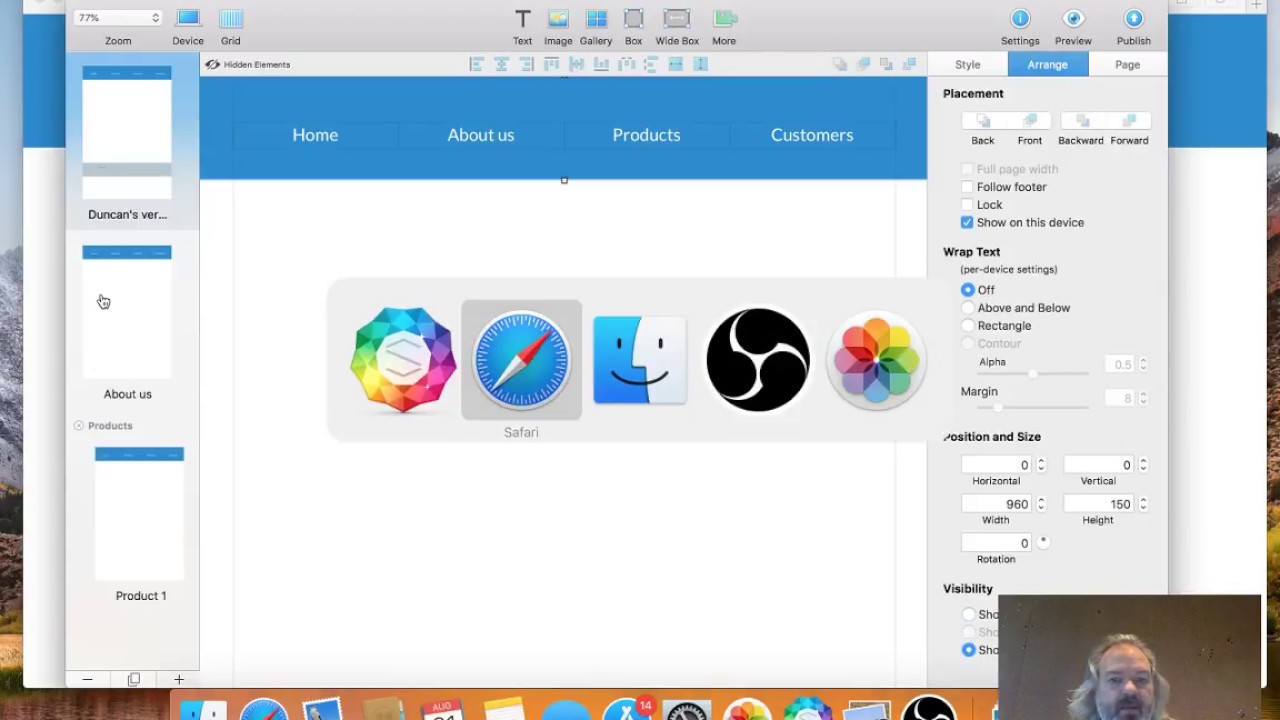Open the 77% zoom dropdown
The width and height of the screenshot is (1280, 720).
(118, 18)
